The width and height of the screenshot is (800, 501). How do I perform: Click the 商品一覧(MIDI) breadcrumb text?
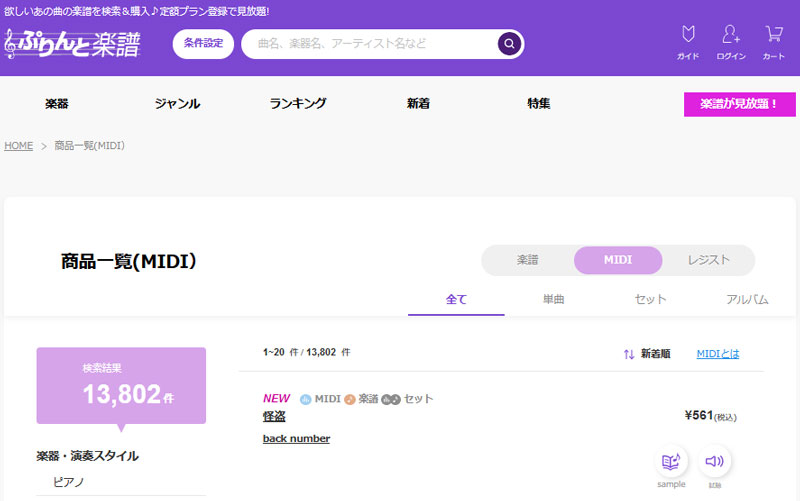point(90,146)
